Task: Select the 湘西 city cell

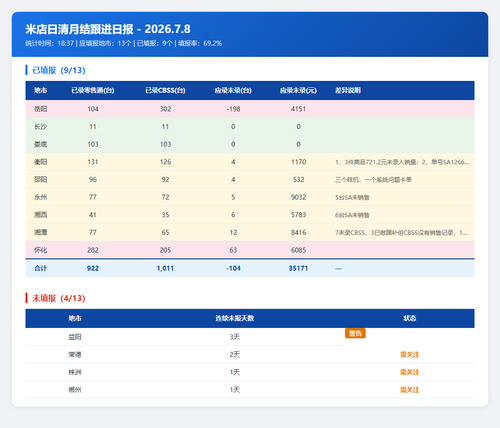Action: pos(41,215)
